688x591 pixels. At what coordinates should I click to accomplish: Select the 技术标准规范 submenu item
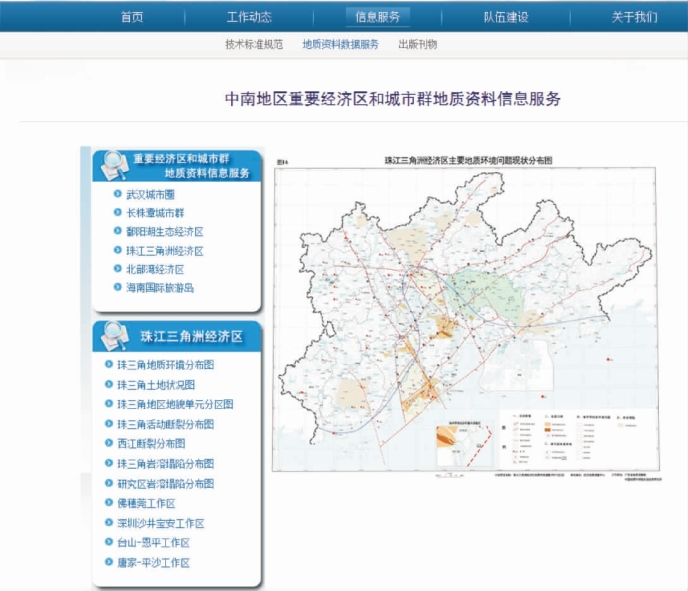(254, 45)
